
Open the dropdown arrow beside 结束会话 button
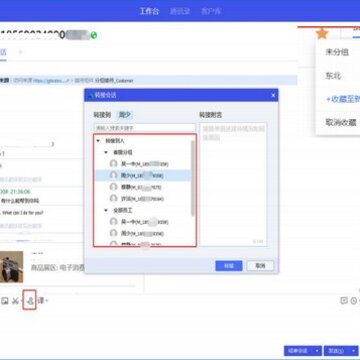(x=317, y=351)
